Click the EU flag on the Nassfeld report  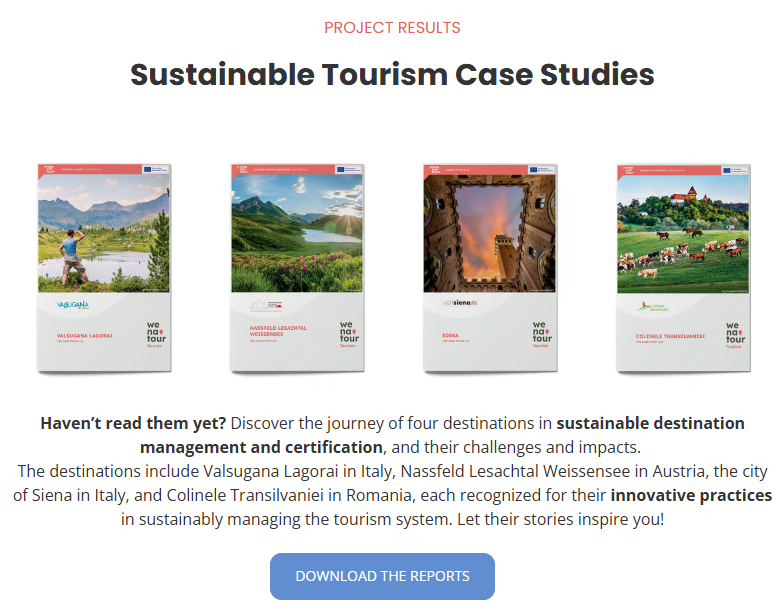[x=348, y=171]
